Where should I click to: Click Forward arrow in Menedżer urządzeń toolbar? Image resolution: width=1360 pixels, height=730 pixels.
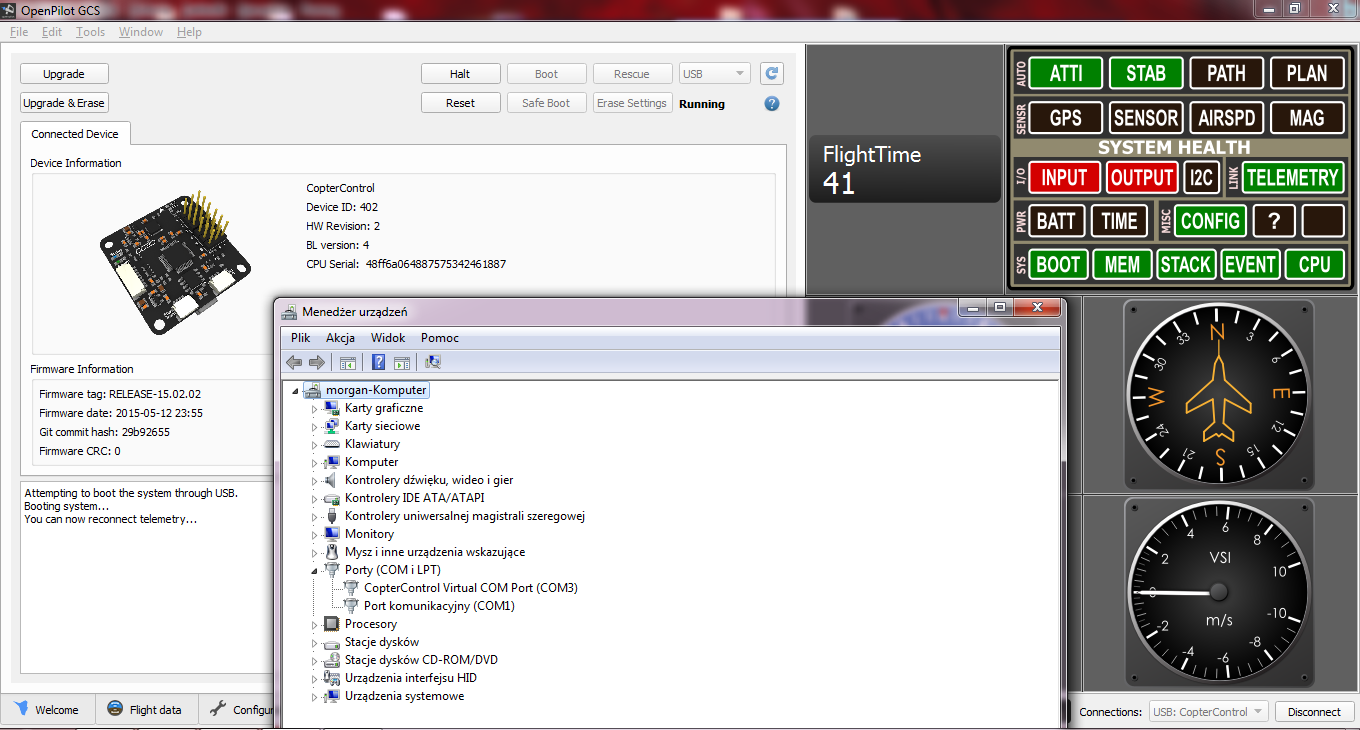tap(316, 362)
